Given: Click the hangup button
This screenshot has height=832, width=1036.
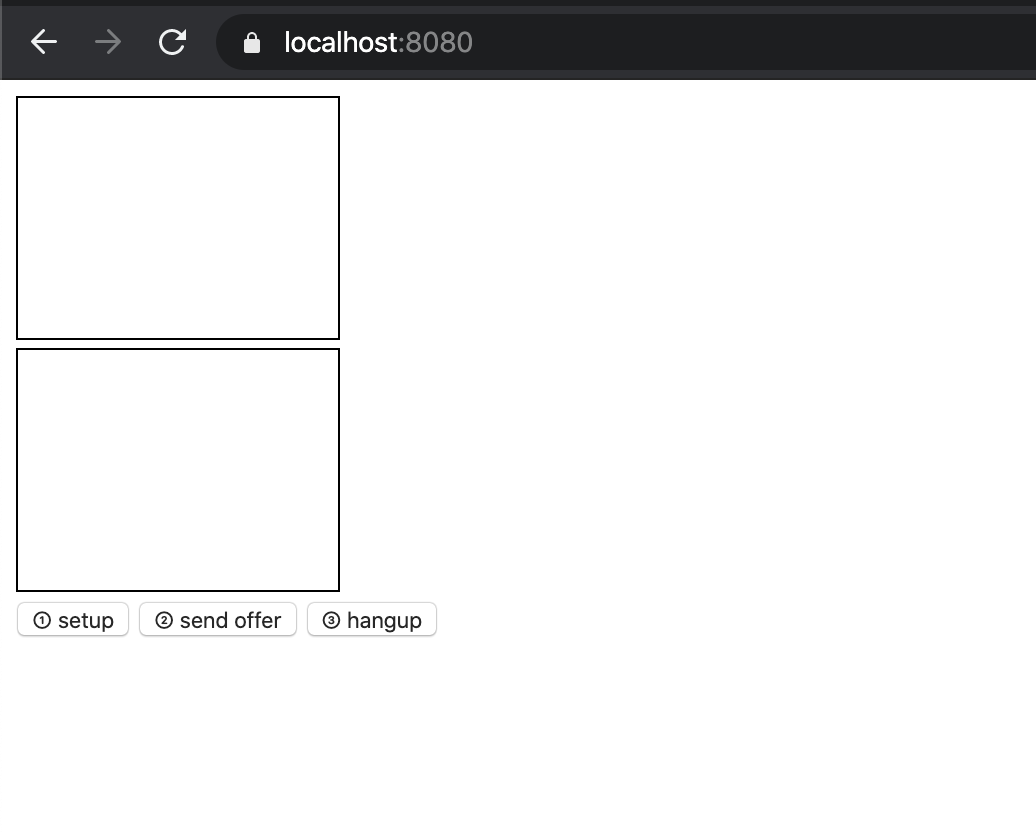Looking at the screenshot, I should tap(372, 619).
